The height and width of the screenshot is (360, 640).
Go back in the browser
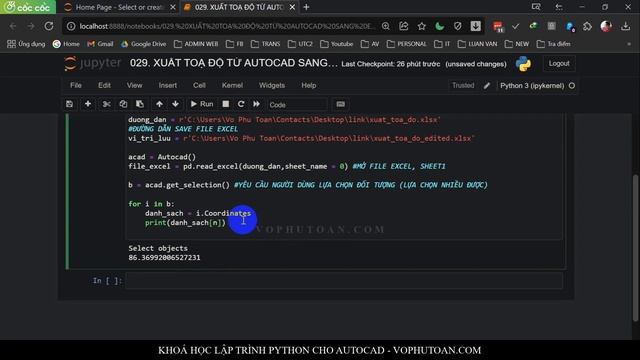[x=13, y=26]
